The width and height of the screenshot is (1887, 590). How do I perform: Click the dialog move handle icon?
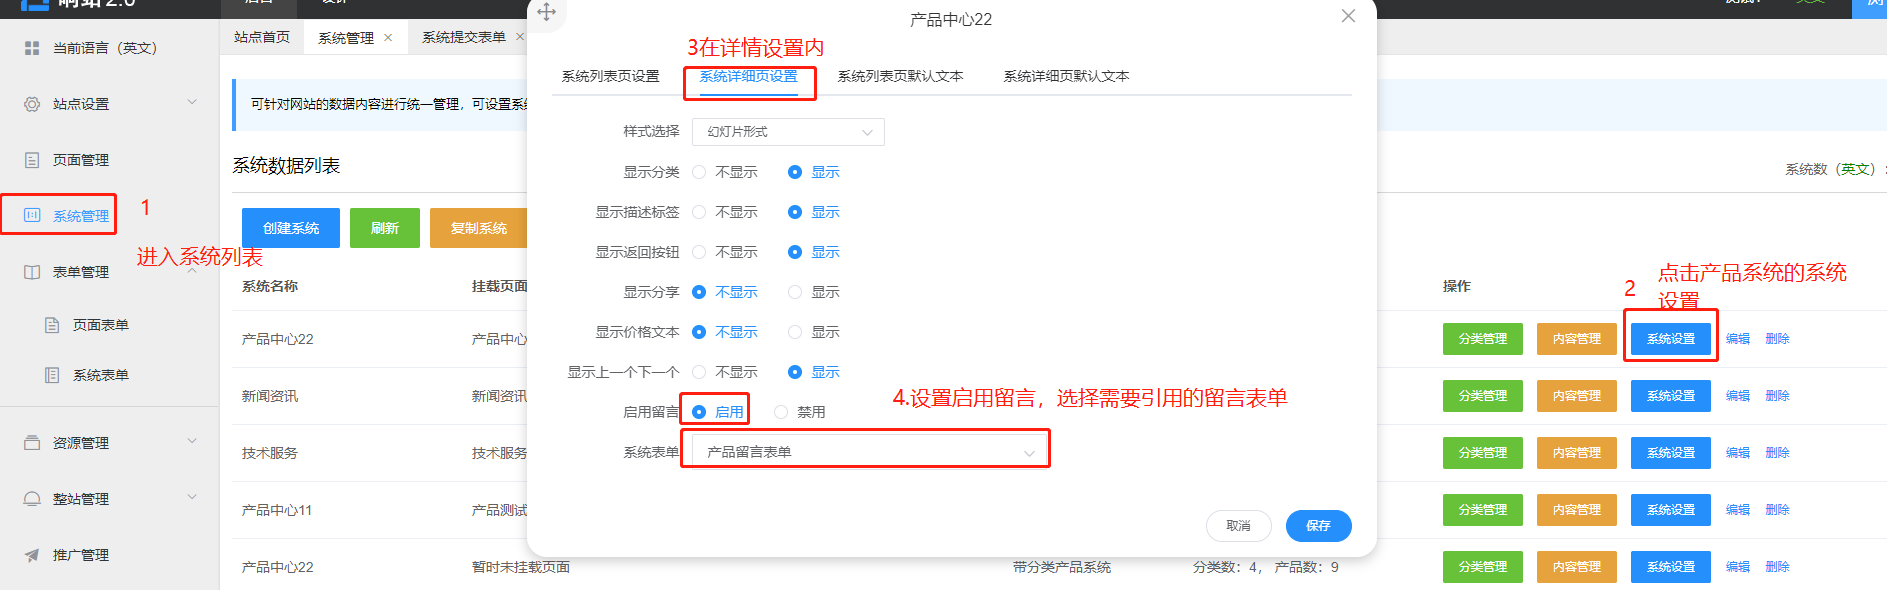546,12
